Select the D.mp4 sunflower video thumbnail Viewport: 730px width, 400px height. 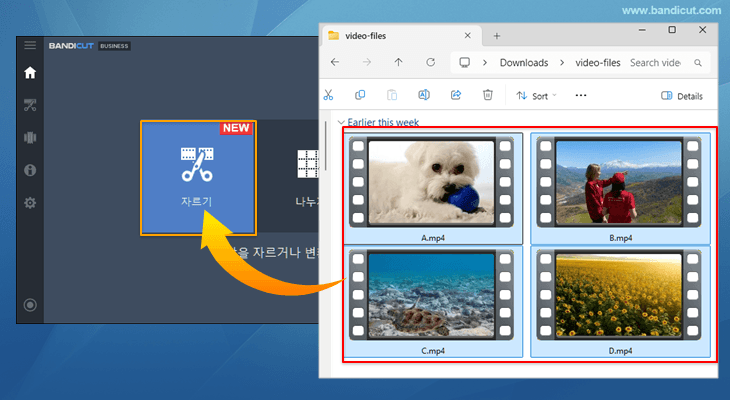[619, 295]
